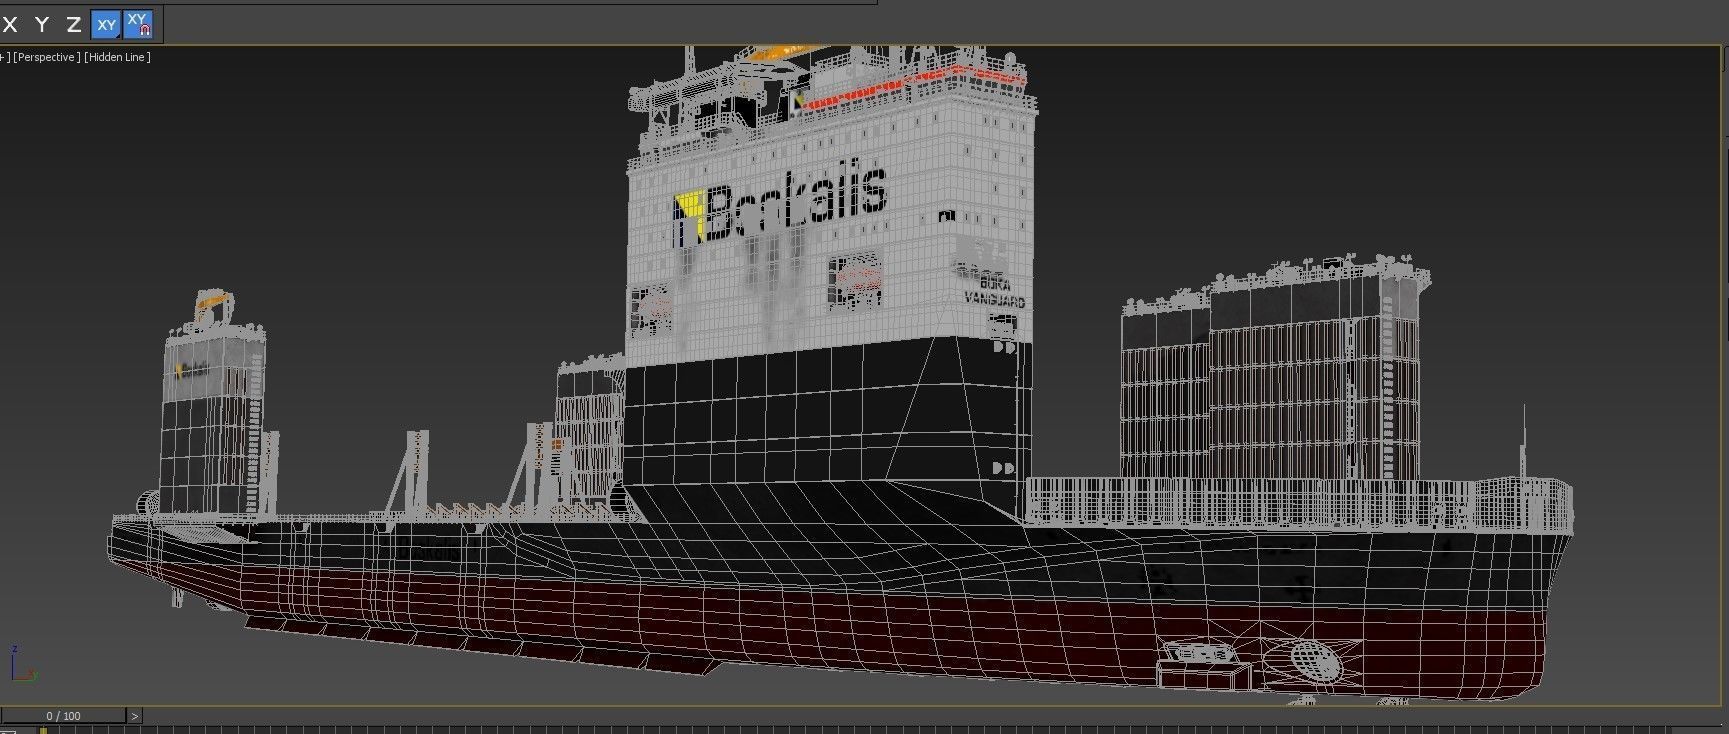The image size is (1729, 734).
Task: Toggle the XY plane constraint button
Action: [106, 25]
